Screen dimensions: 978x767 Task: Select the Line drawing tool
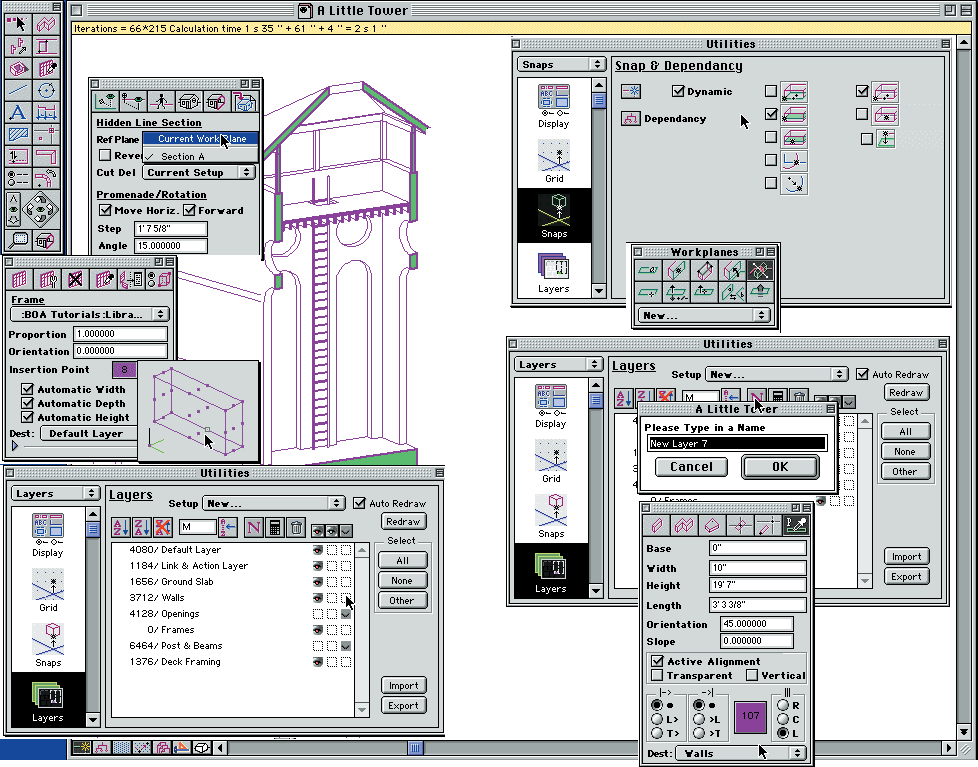pos(18,90)
